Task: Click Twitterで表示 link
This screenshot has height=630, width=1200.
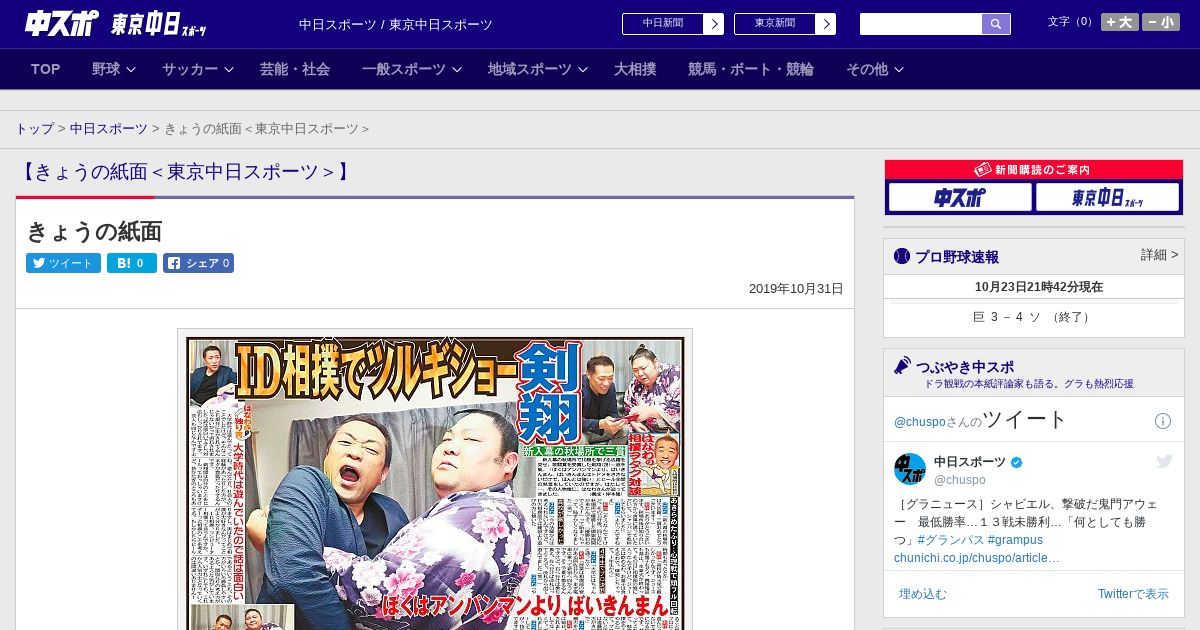Action: pyautogui.click(x=1133, y=594)
